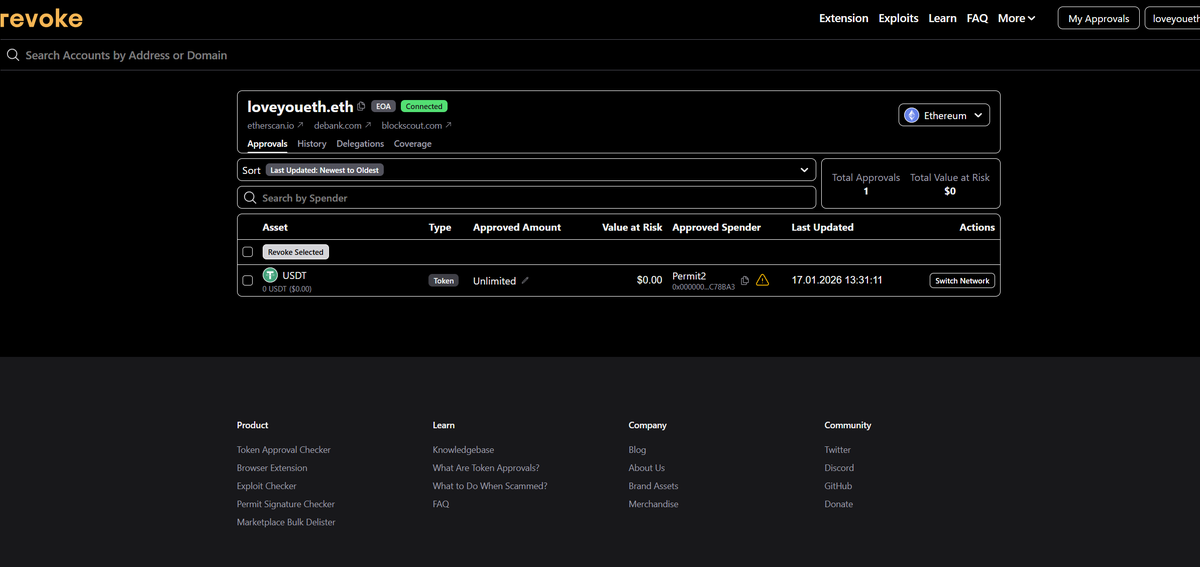
Task: Open the Donate link
Action: coord(839,504)
